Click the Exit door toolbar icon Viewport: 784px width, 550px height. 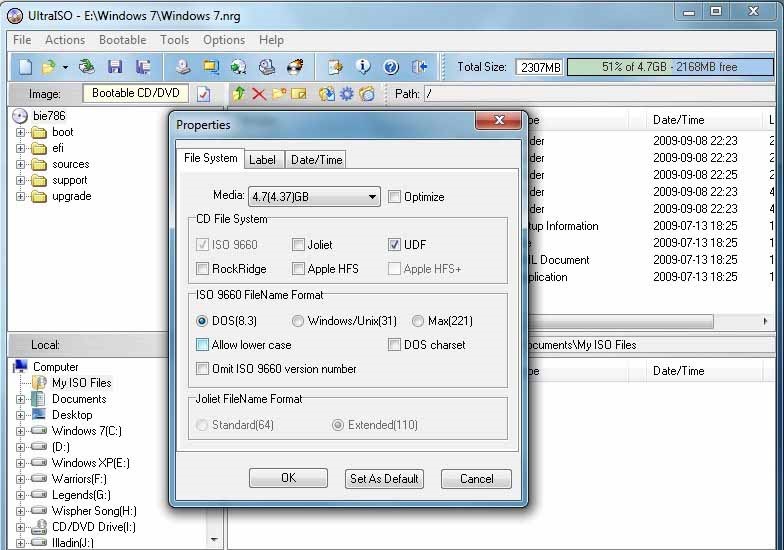click(x=419, y=66)
